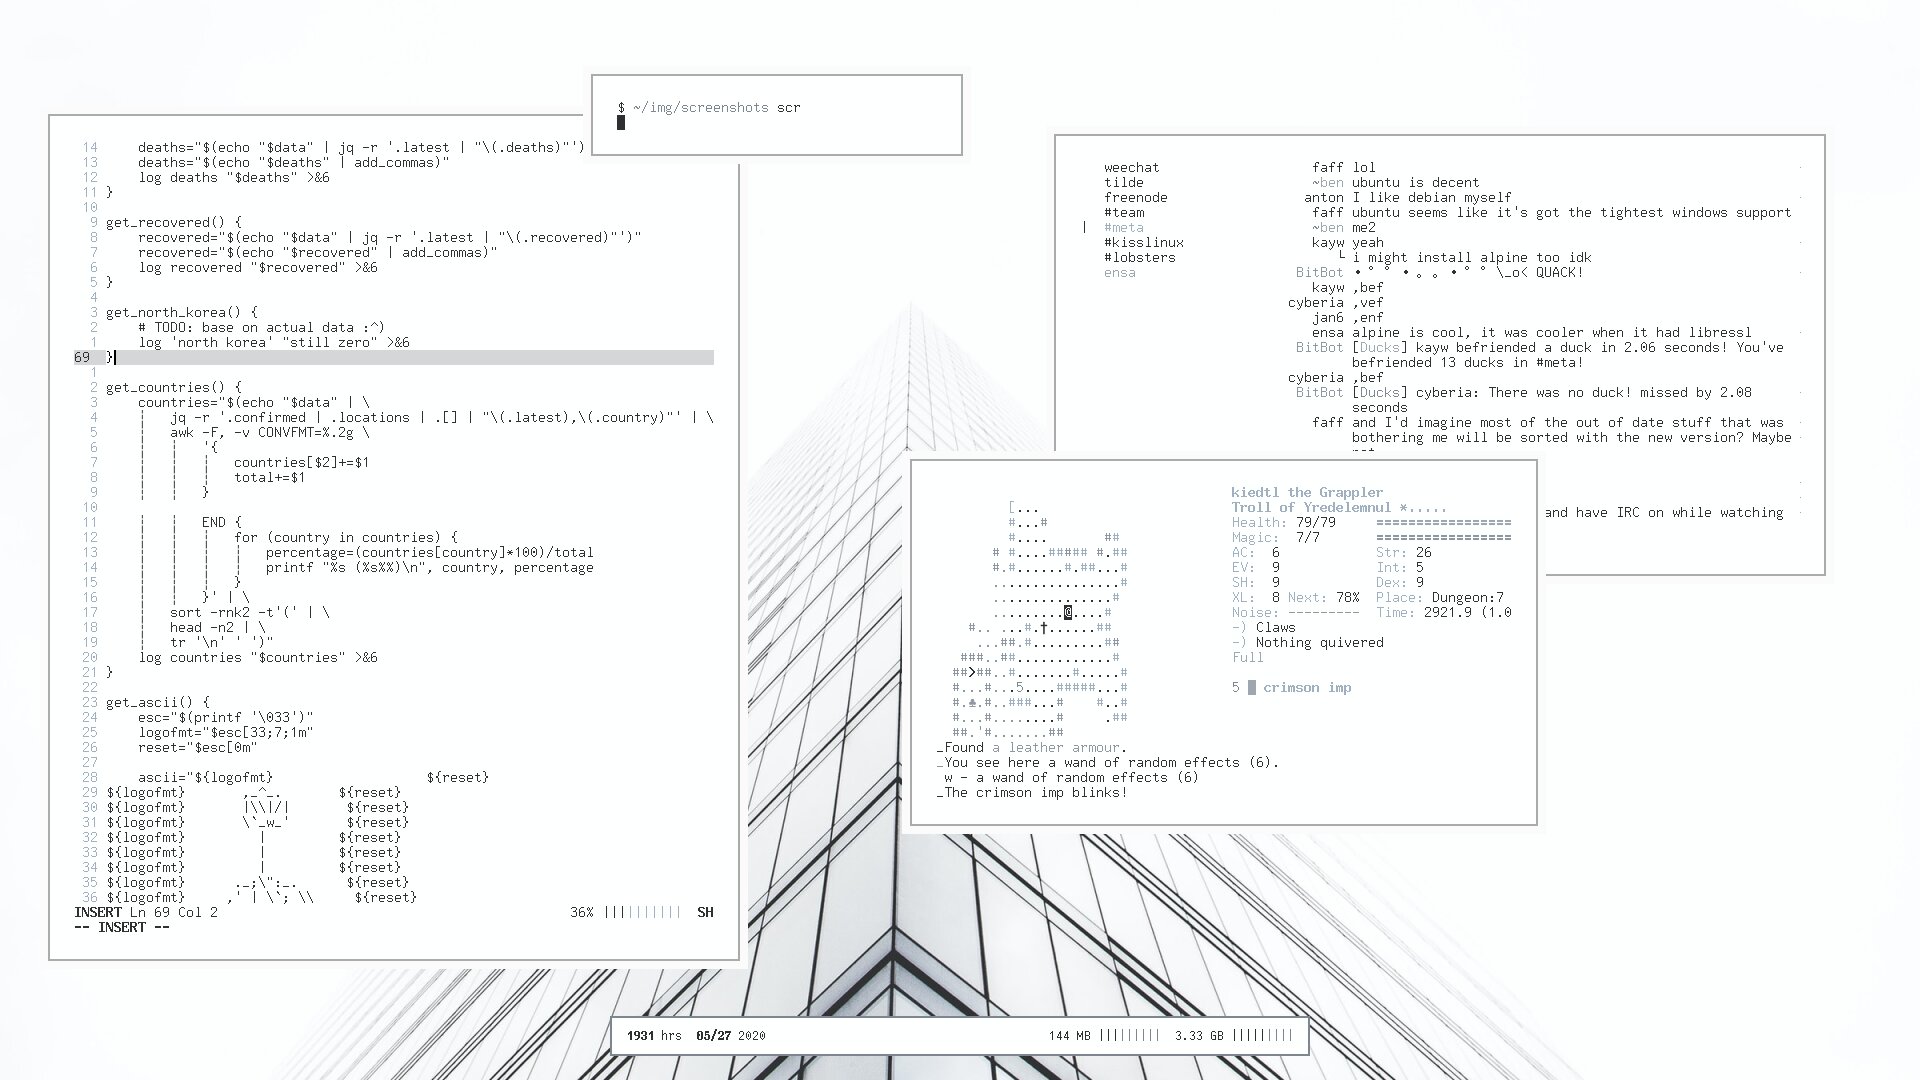1920x1080 pixels.
Task: Select the #meta channel buffer
Action: [1123, 227]
